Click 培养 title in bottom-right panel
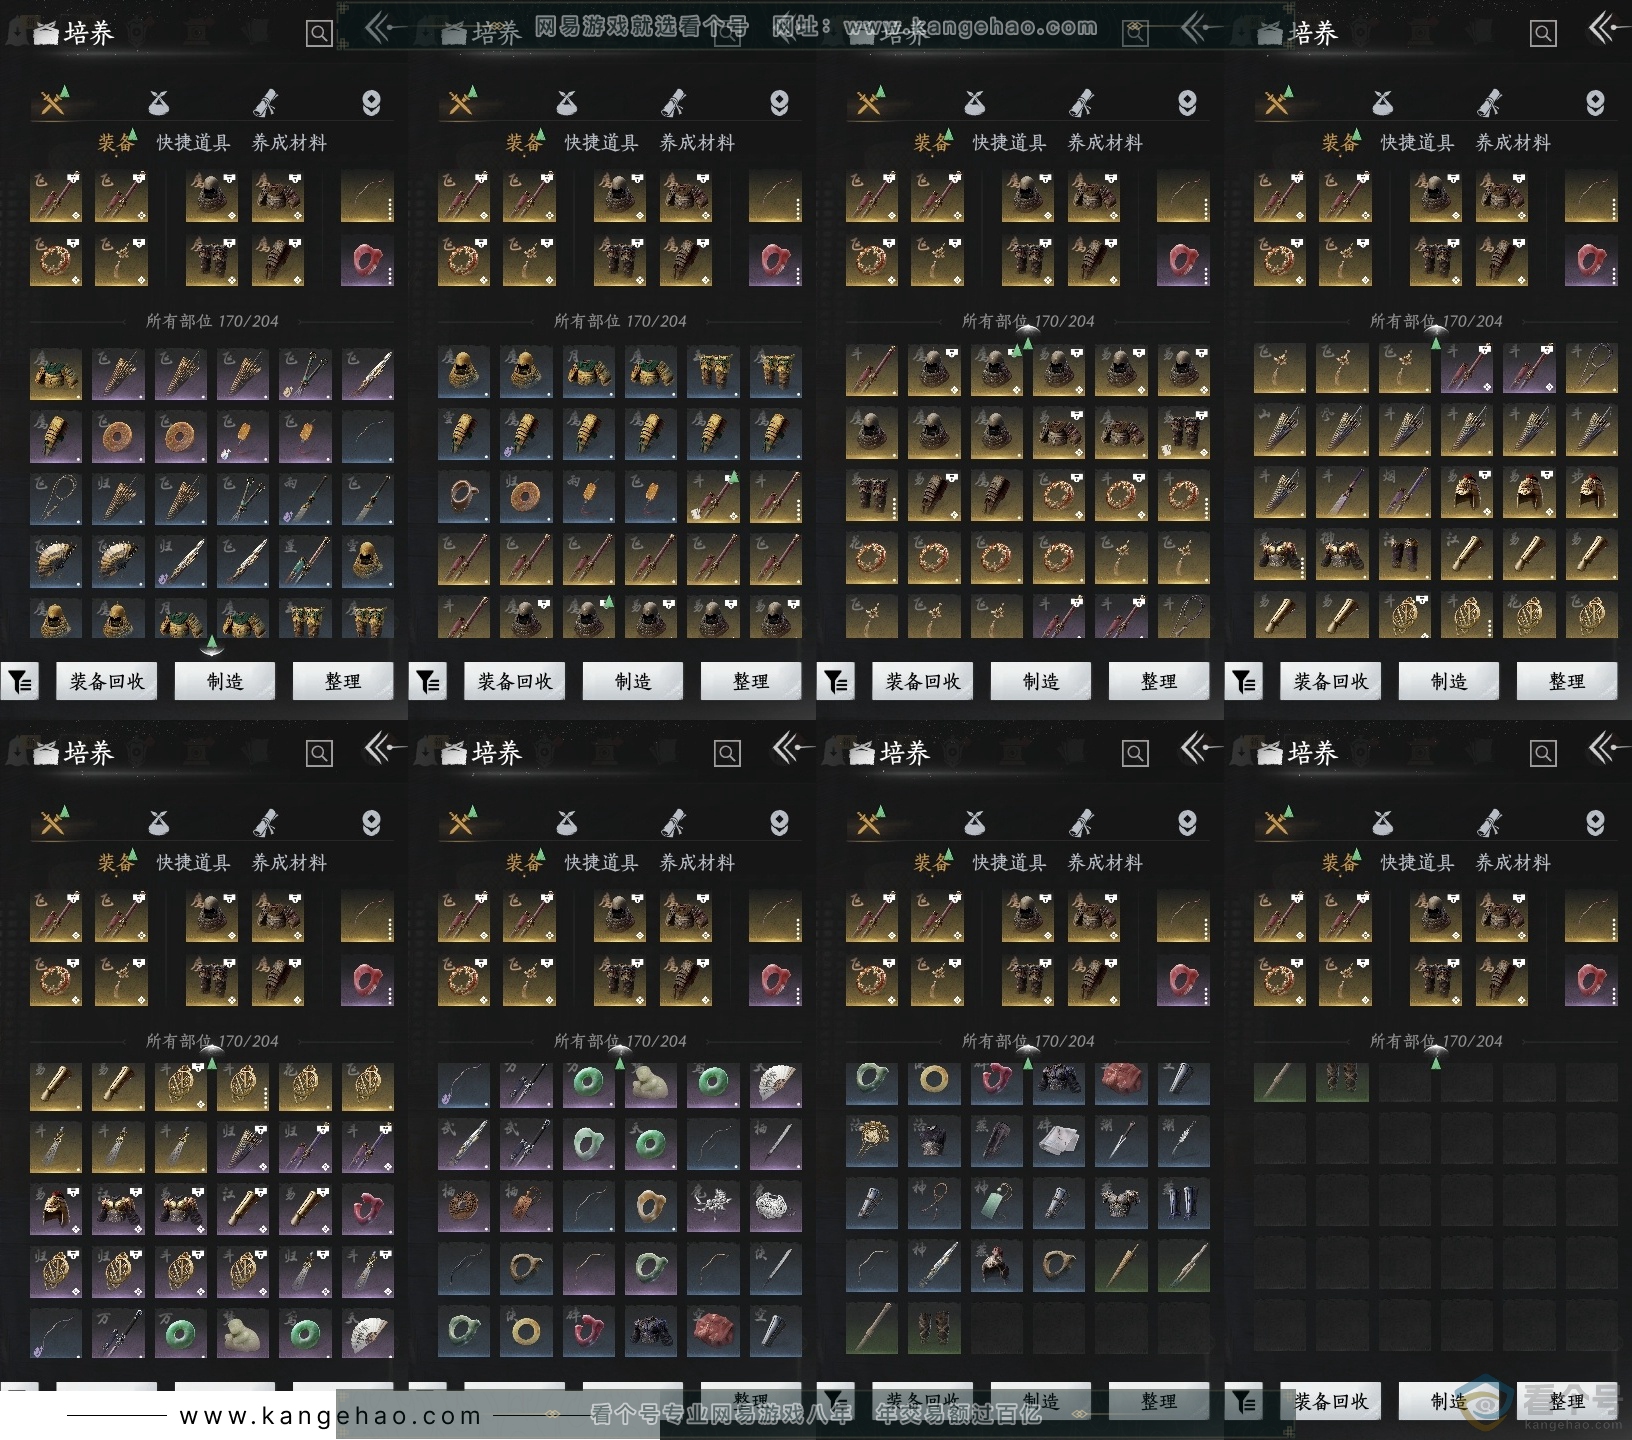1632x1440 pixels. 1313,752
